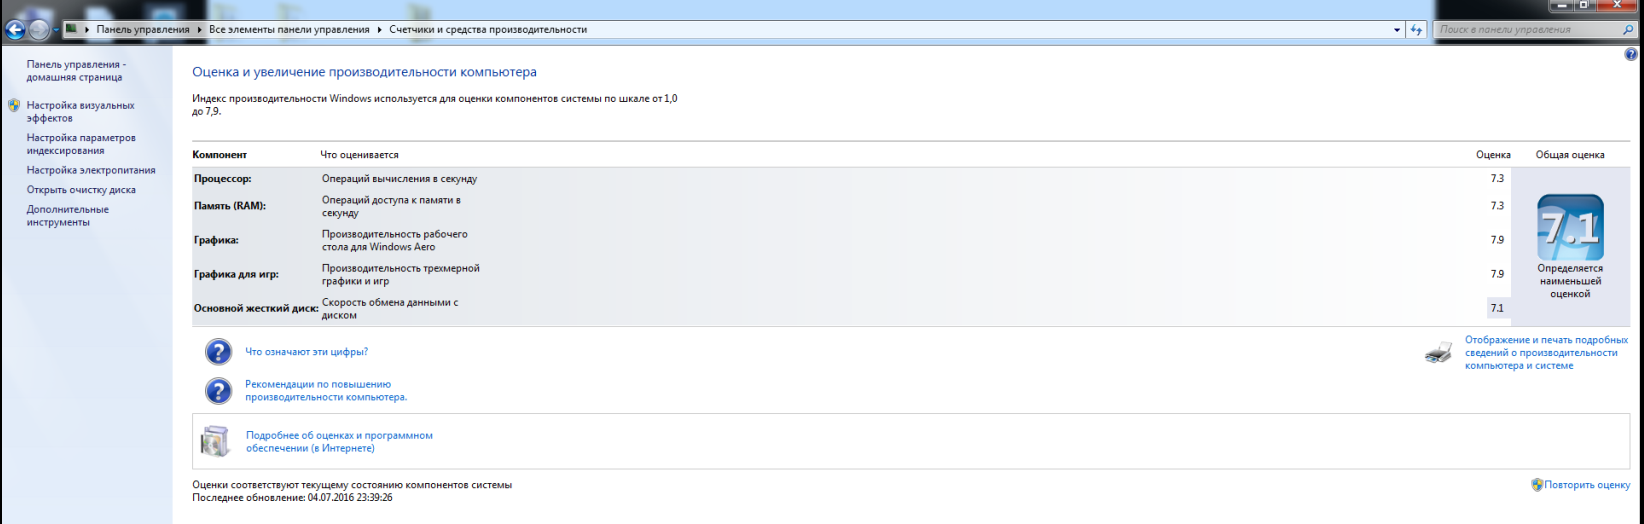Image resolution: width=1644 pixels, height=524 pixels.
Task: Click the refresh icon beside the address bar
Action: (x=1417, y=30)
